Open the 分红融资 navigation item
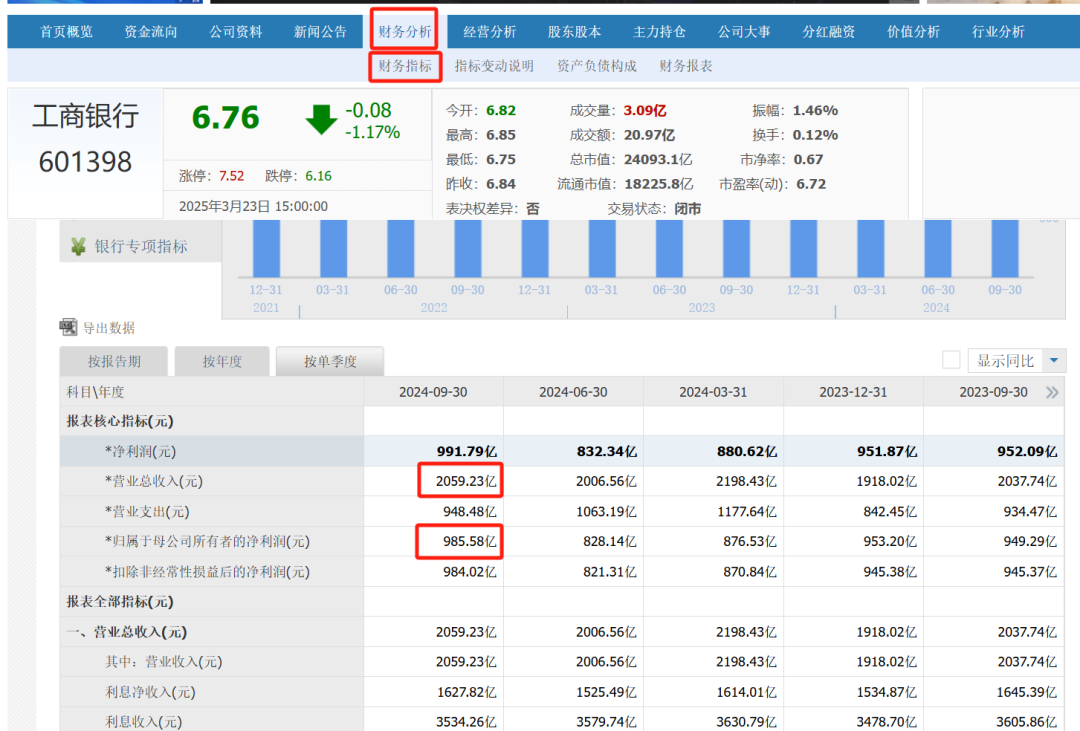1080x731 pixels. (828, 31)
